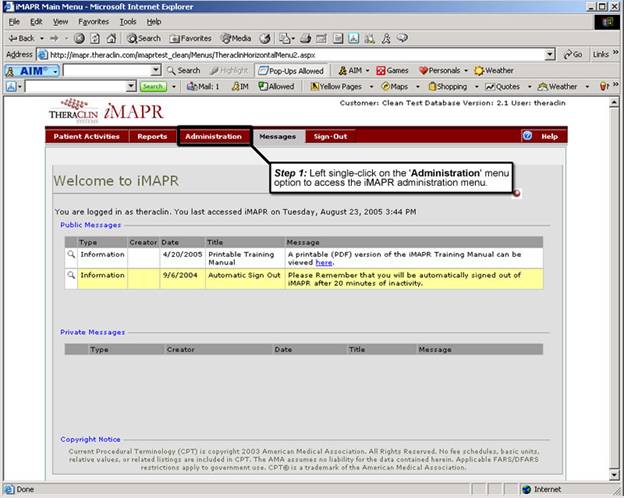The width and height of the screenshot is (624, 498).
Task: Toggle Pop-Ups Allowed in AIM toolbar
Action: (x=291, y=71)
